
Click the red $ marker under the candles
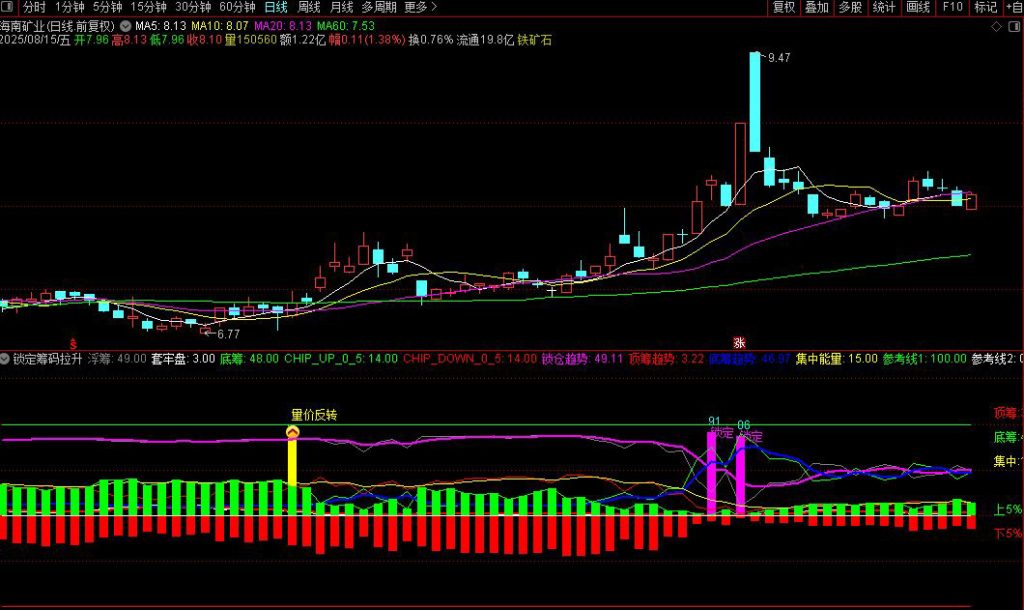[72, 342]
